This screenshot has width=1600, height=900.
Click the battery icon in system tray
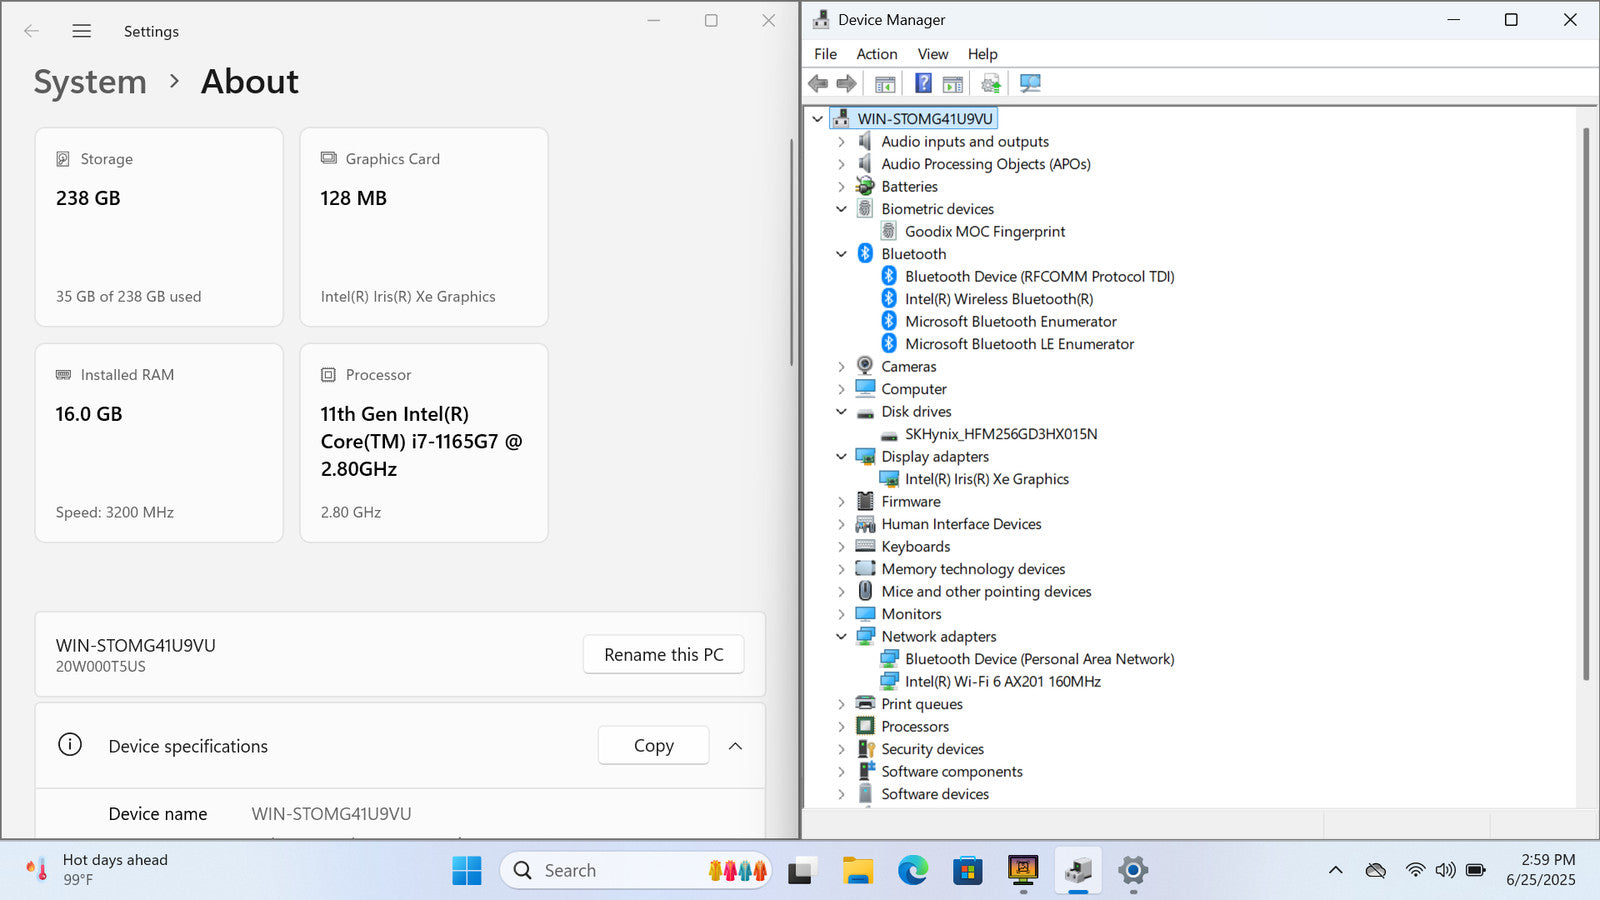pos(1476,870)
